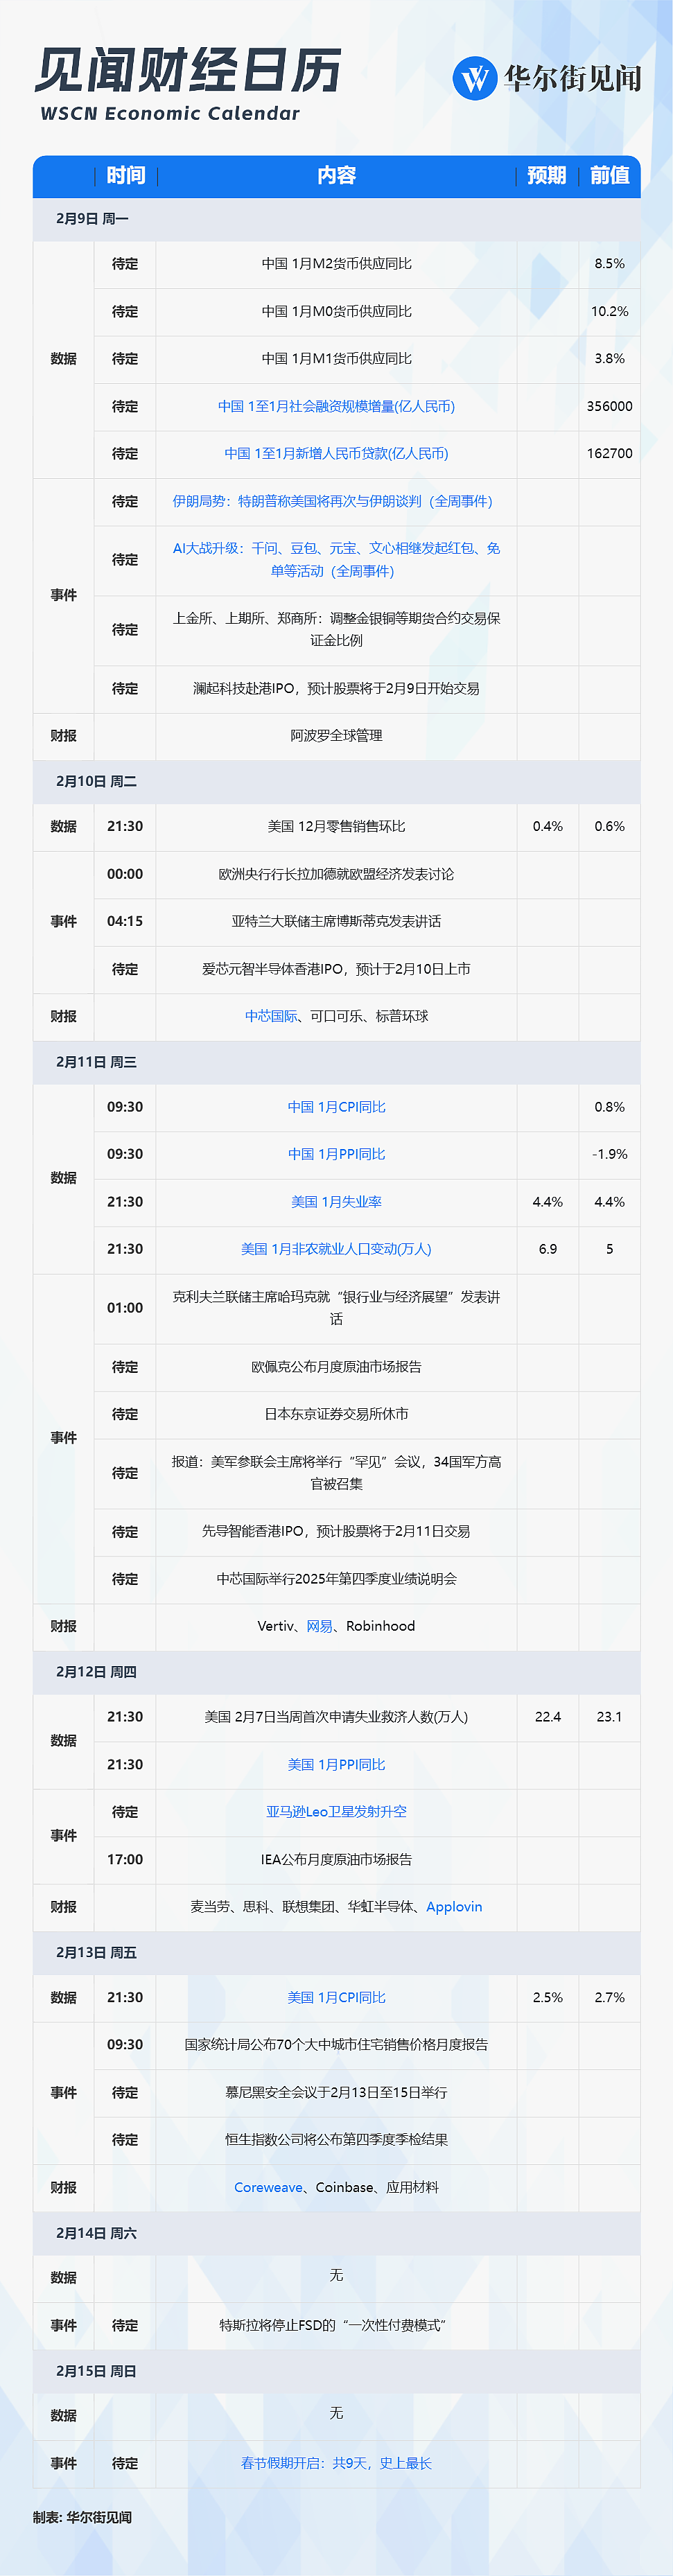Open link 中国 1至1月新增人民币贷款(亿人民币)

[336, 453]
